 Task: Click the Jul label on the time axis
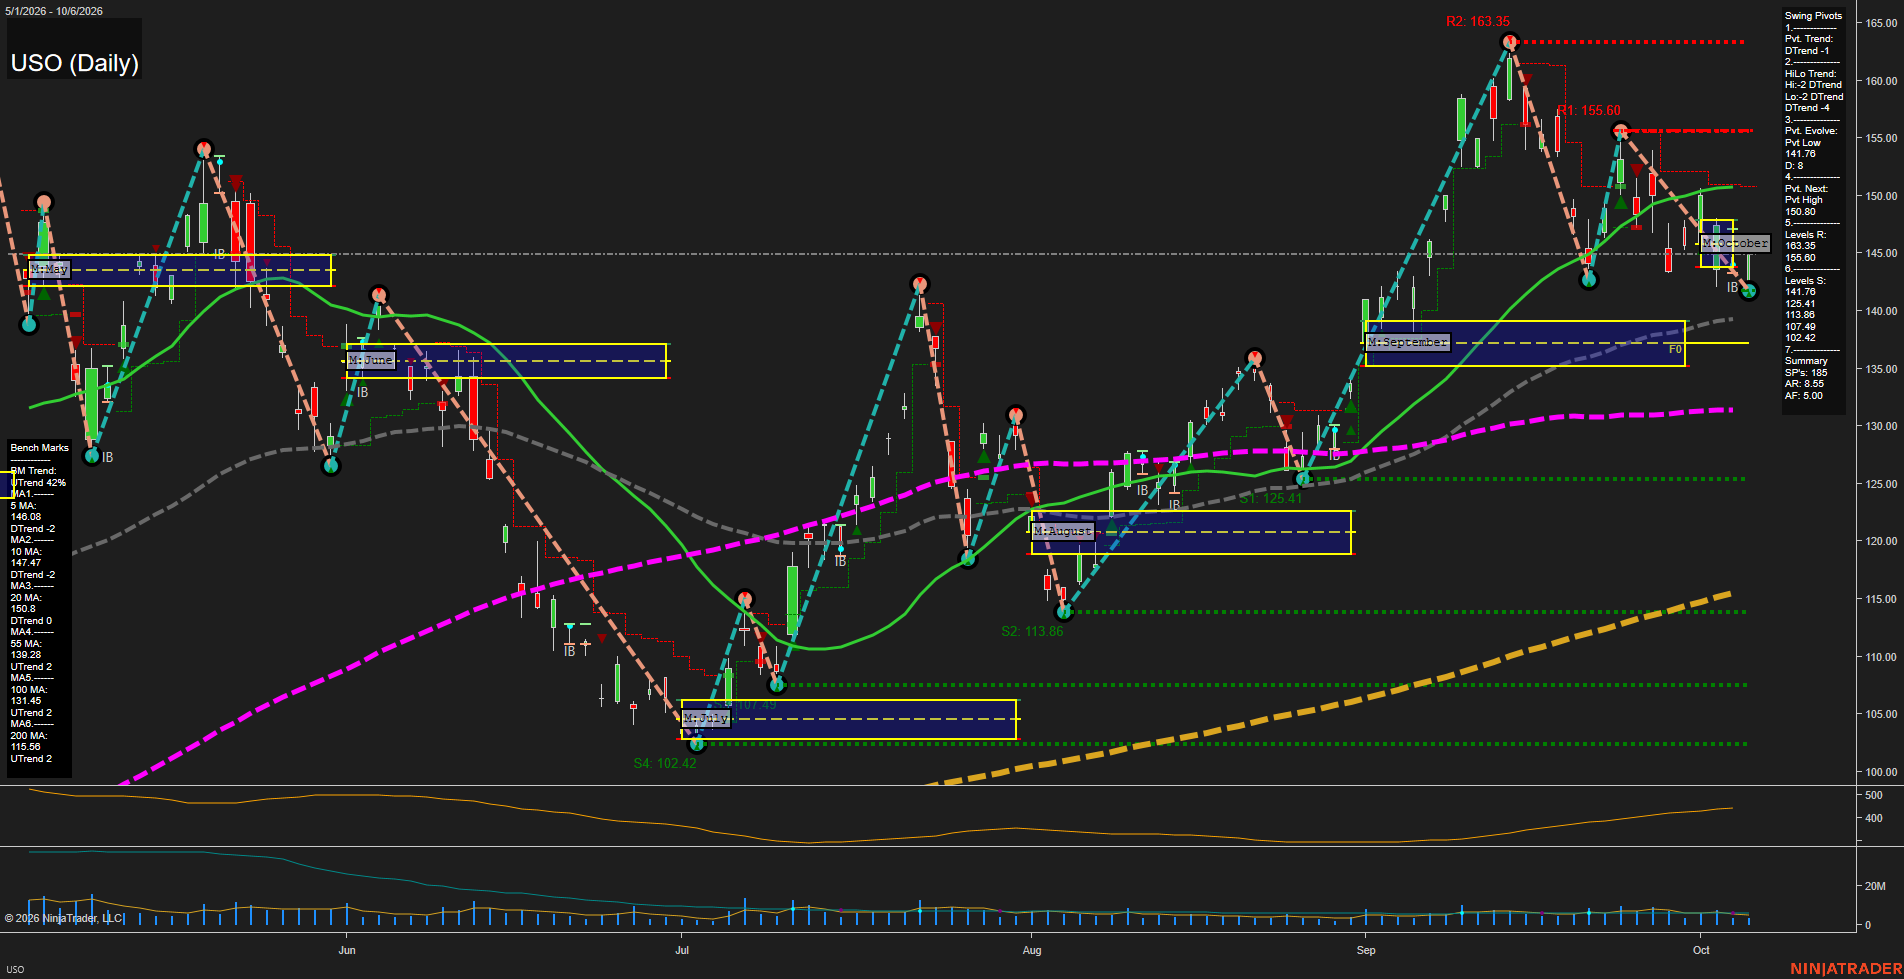(x=682, y=950)
